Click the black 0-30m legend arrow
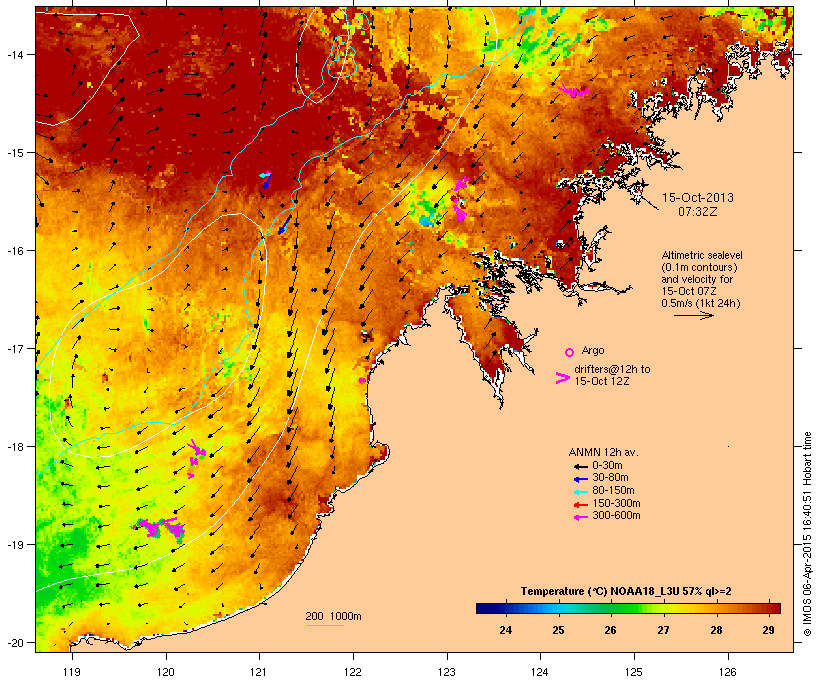The height and width of the screenshot is (680, 820). click(x=580, y=466)
